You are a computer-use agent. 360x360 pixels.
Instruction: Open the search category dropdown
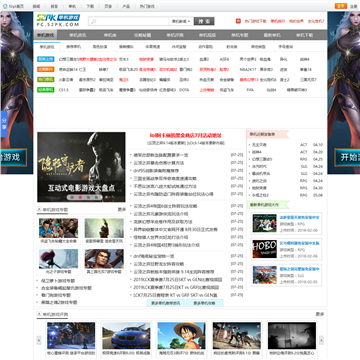click(181, 21)
